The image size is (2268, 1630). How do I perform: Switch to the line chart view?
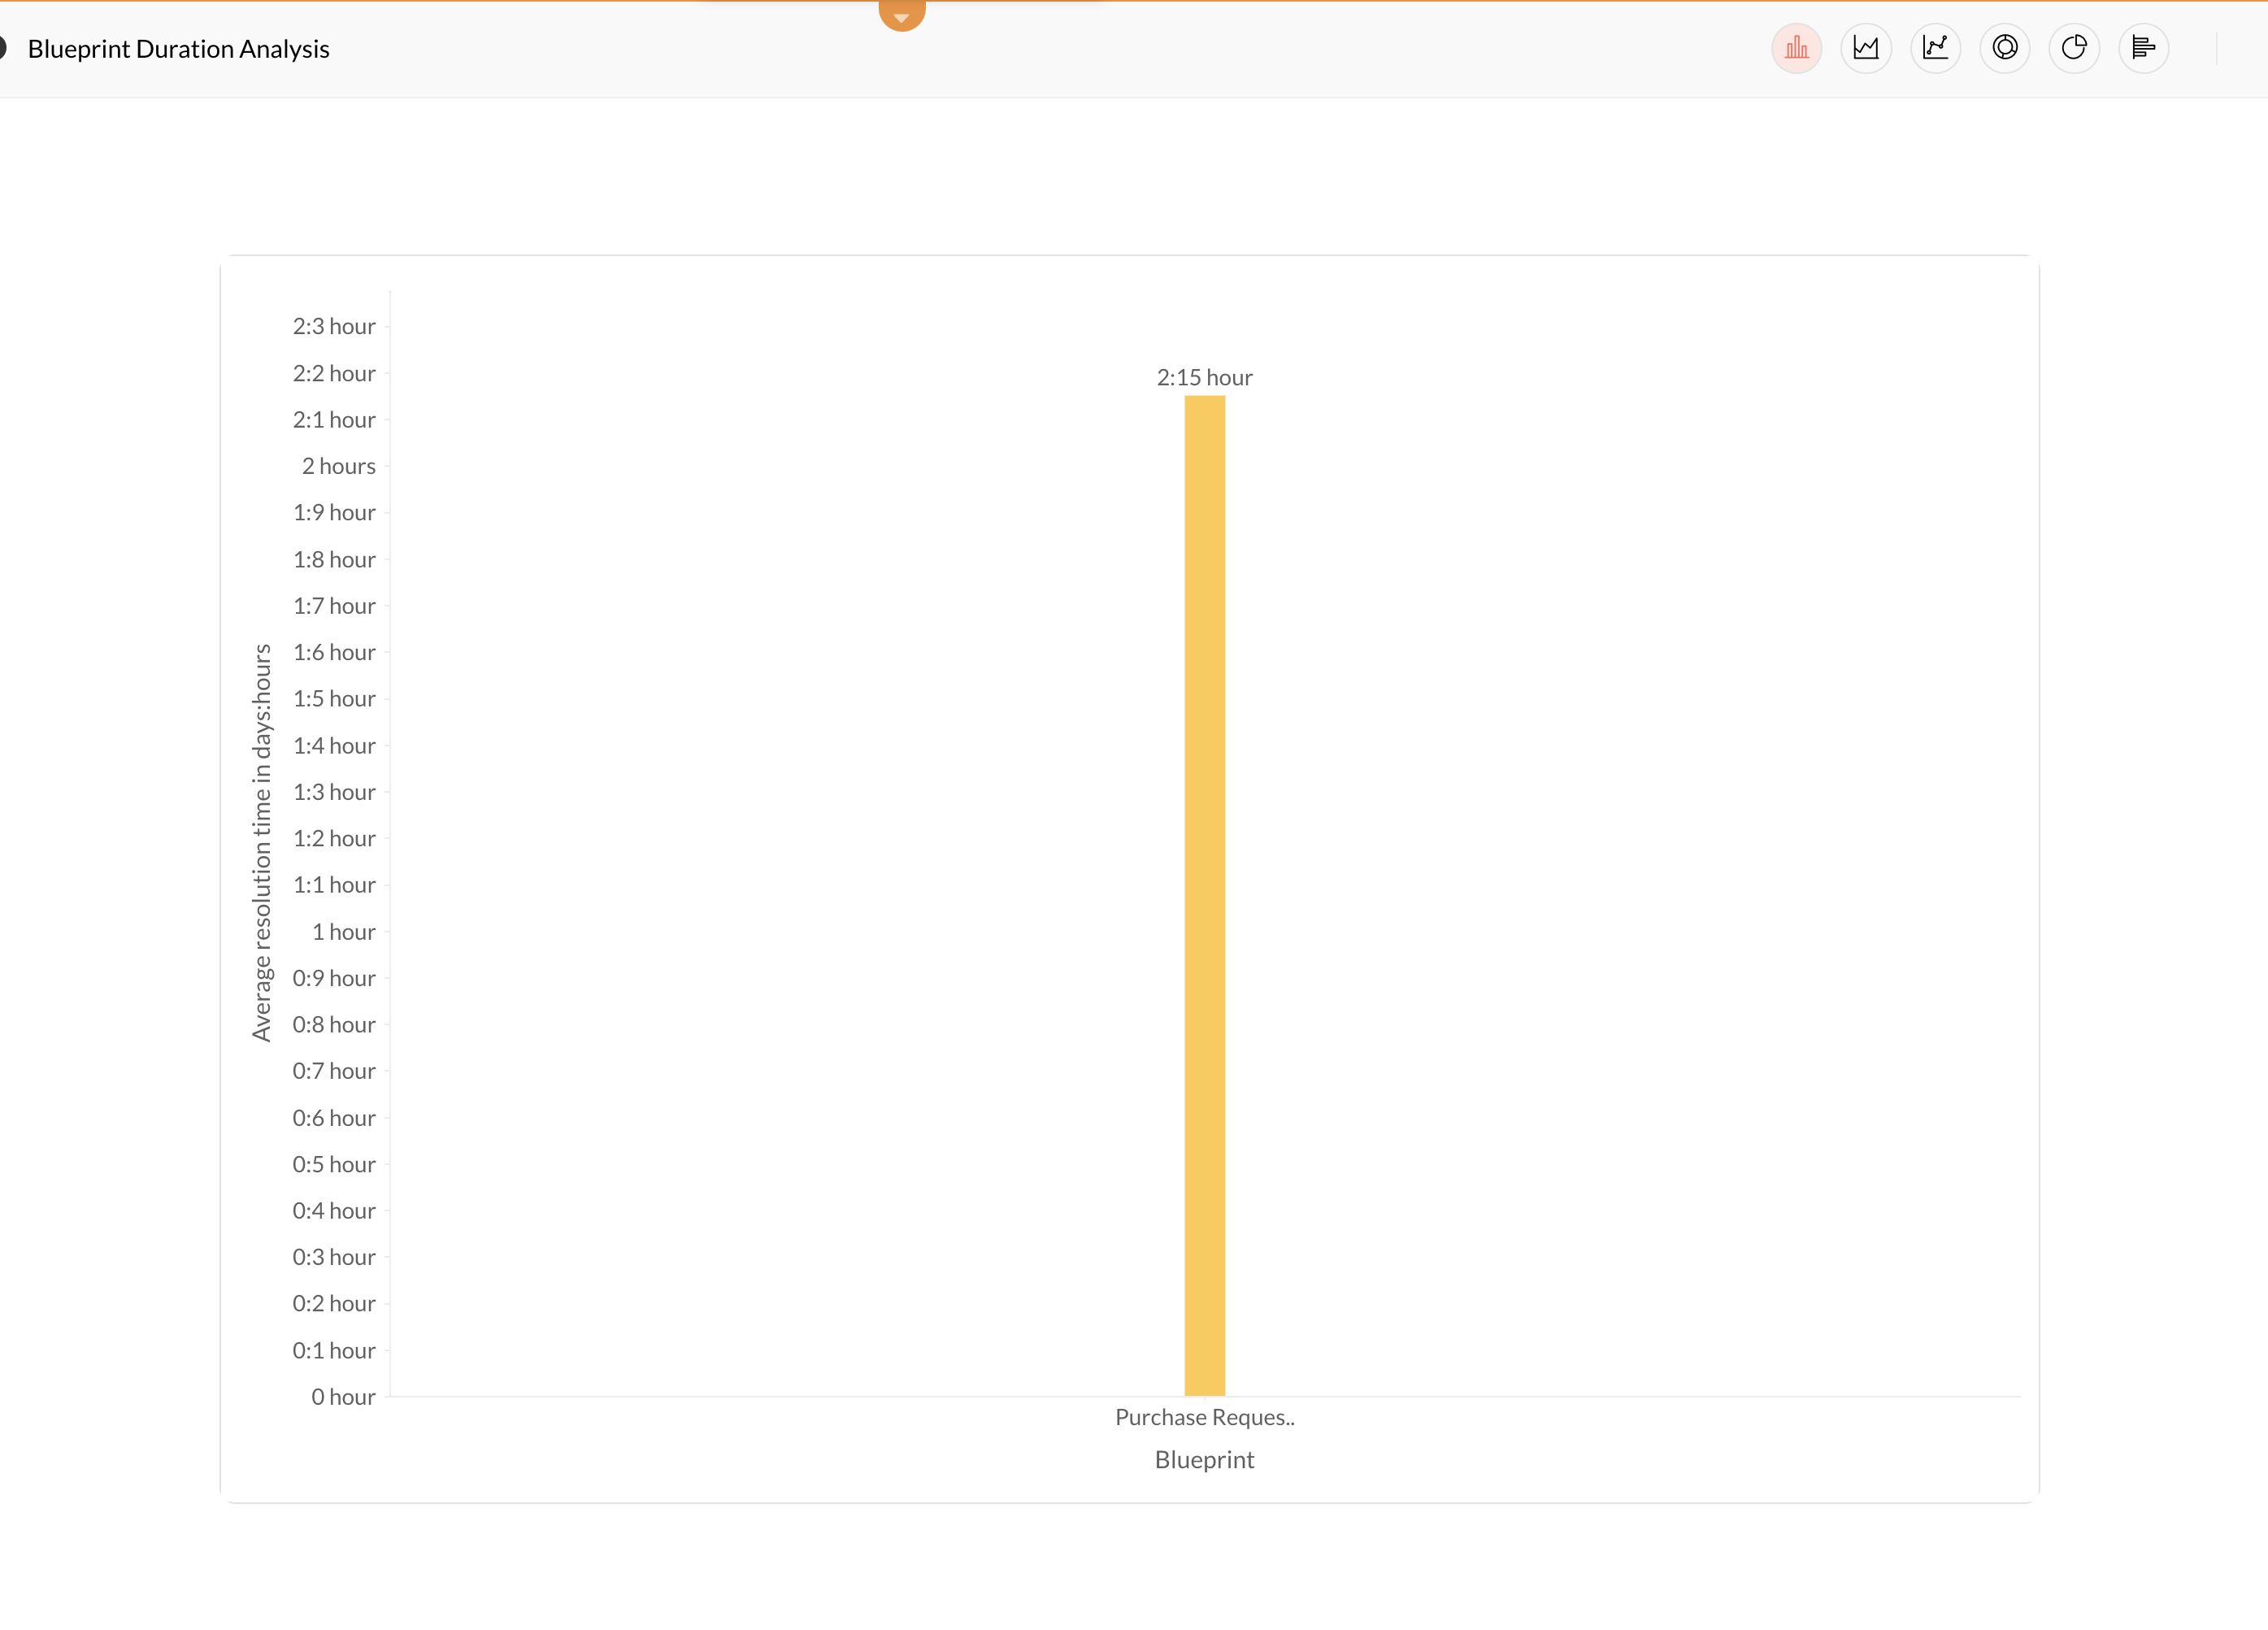click(x=1935, y=48)
